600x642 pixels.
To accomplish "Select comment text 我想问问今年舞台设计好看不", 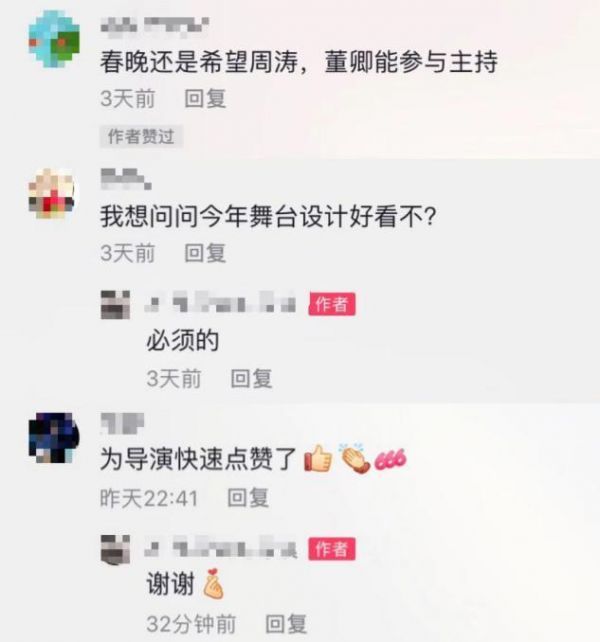I will [268, 217].
